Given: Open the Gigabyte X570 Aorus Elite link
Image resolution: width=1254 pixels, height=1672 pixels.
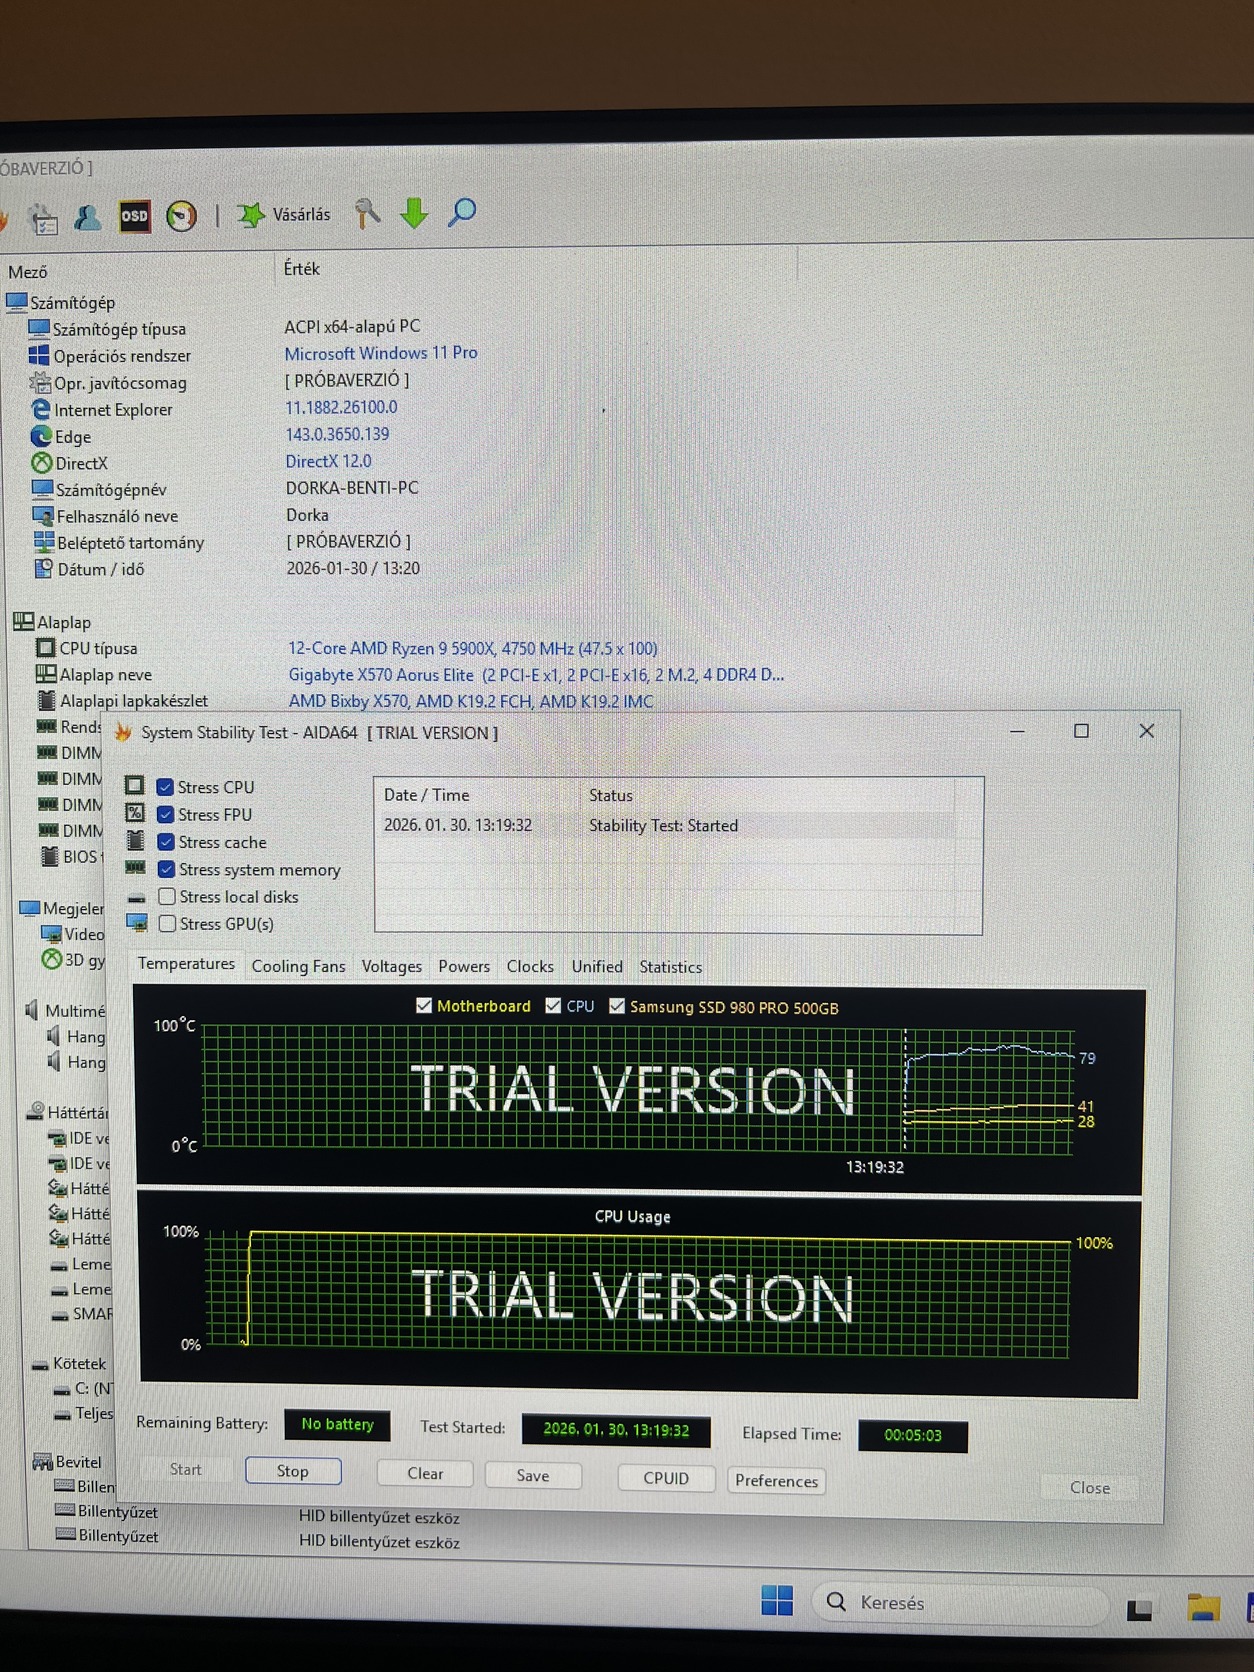Looking at the screenshot, I should coord(536,675).
